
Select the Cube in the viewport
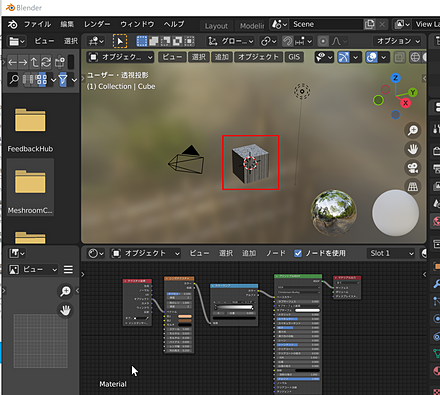click(x=250, y=163)
